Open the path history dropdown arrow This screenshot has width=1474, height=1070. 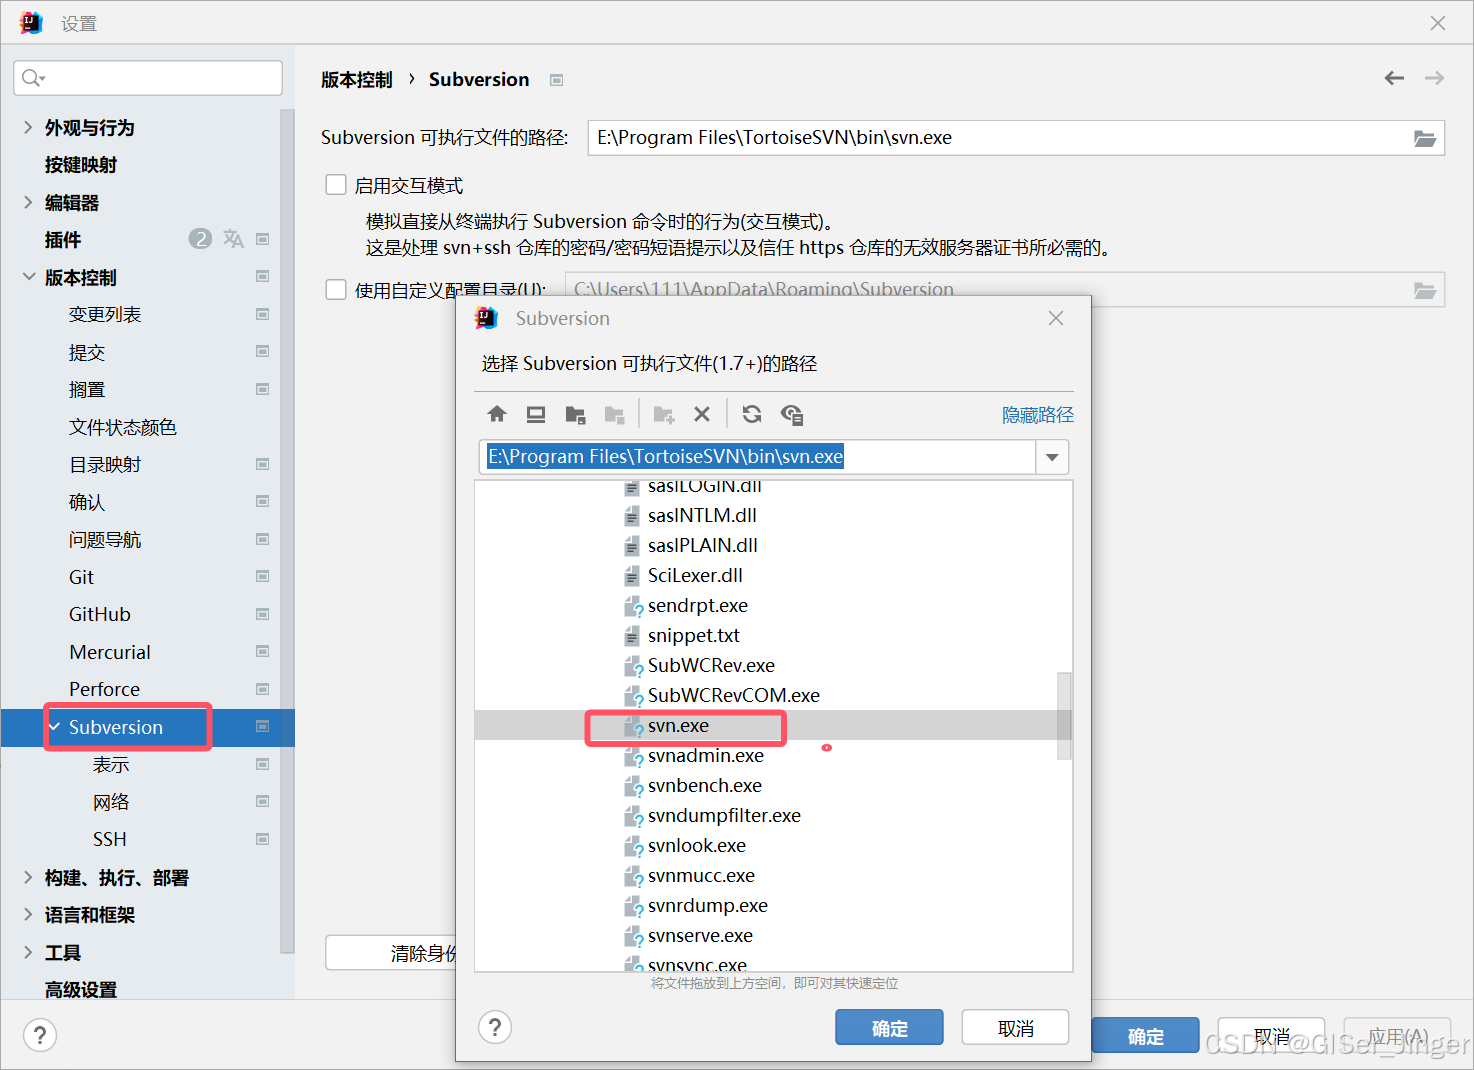1052,457
